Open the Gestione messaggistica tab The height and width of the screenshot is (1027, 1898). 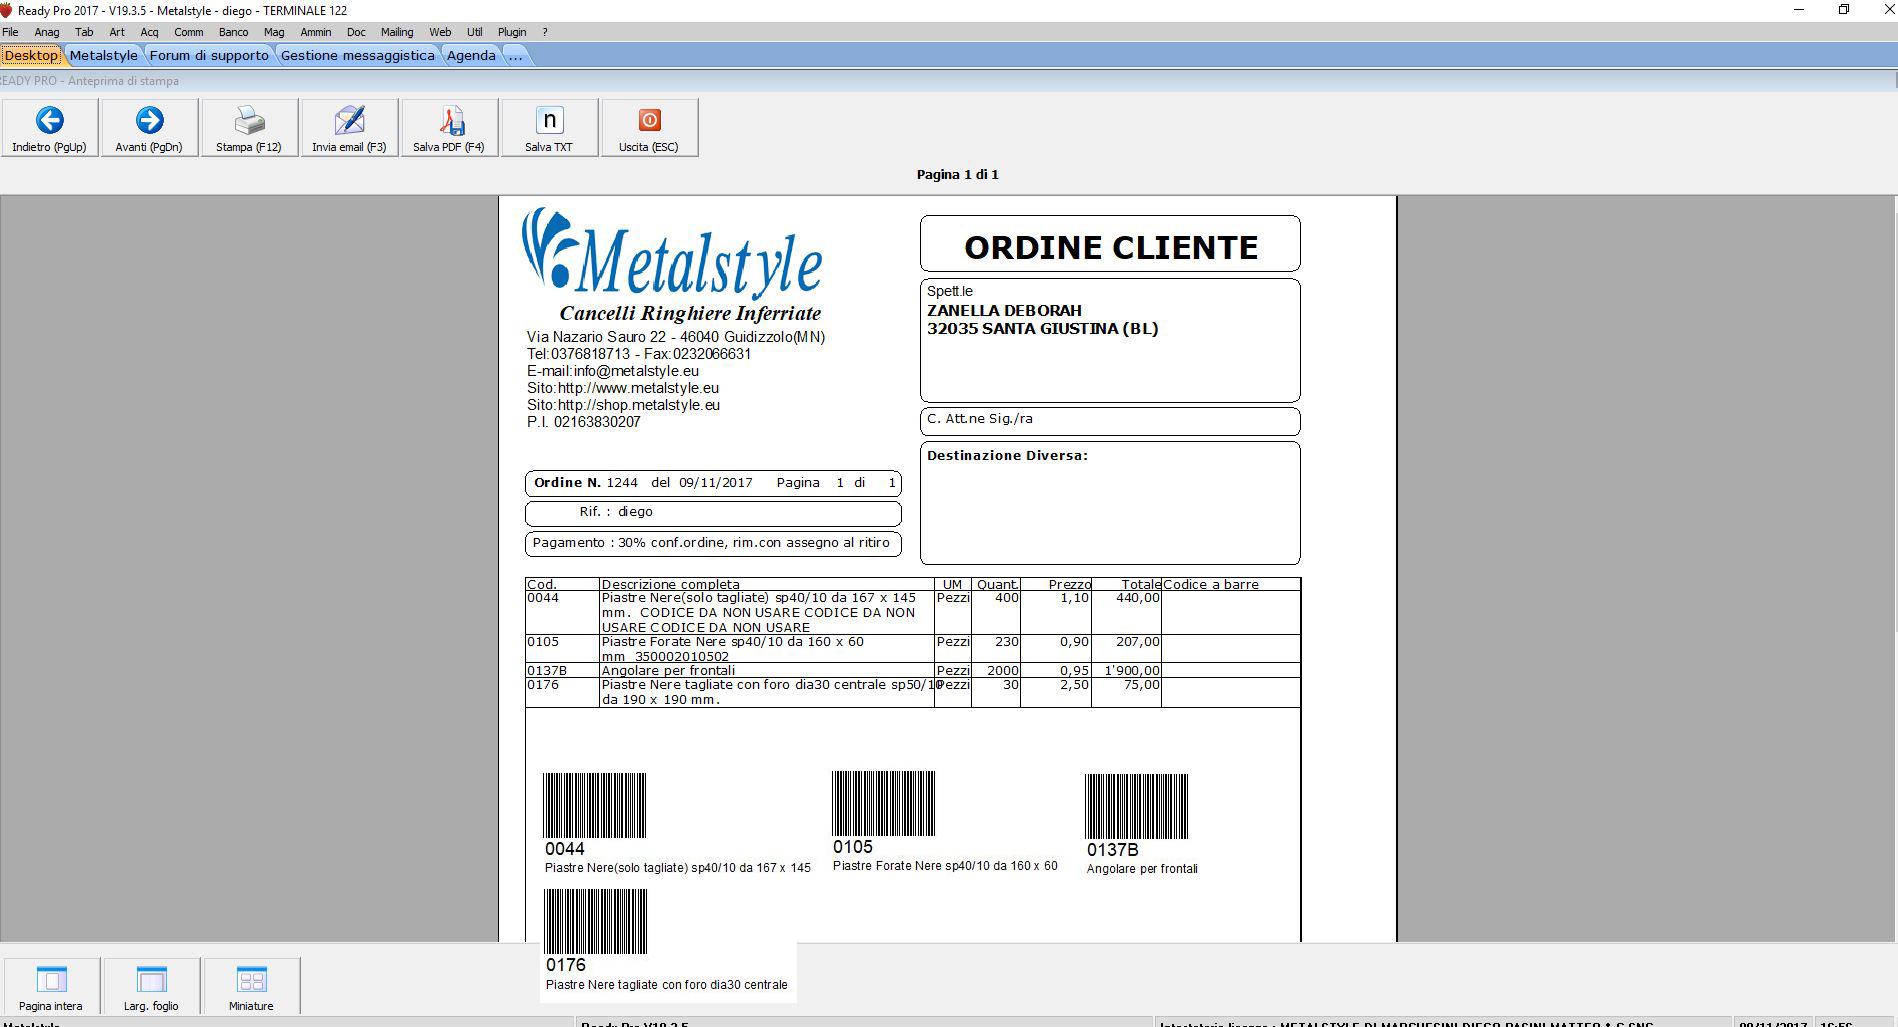point(358,55)
